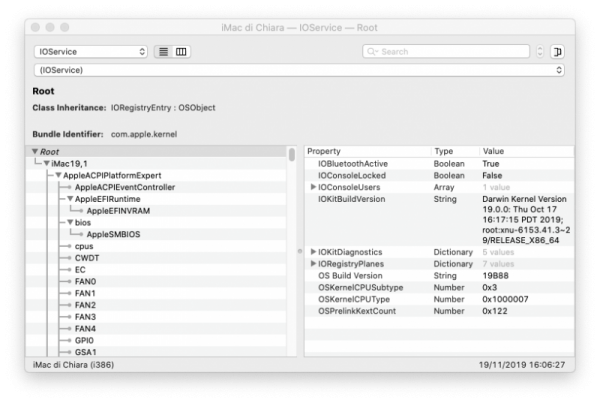Select the AppleSMBIOS entry
The width and height of the screenshot is (600, 403).
click(113, 234)
